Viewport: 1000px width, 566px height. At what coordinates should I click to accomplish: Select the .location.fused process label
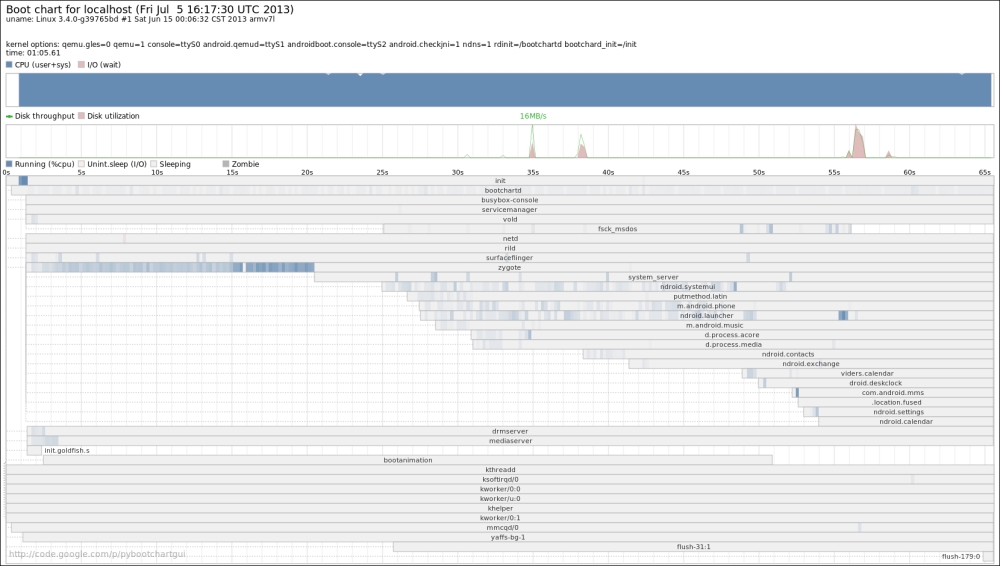[x=896, y=402]
